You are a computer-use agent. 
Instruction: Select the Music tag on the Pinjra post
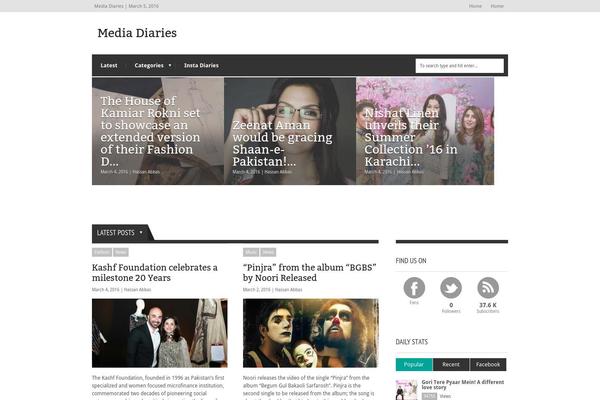pyautogui.click(x=251, y=252)
